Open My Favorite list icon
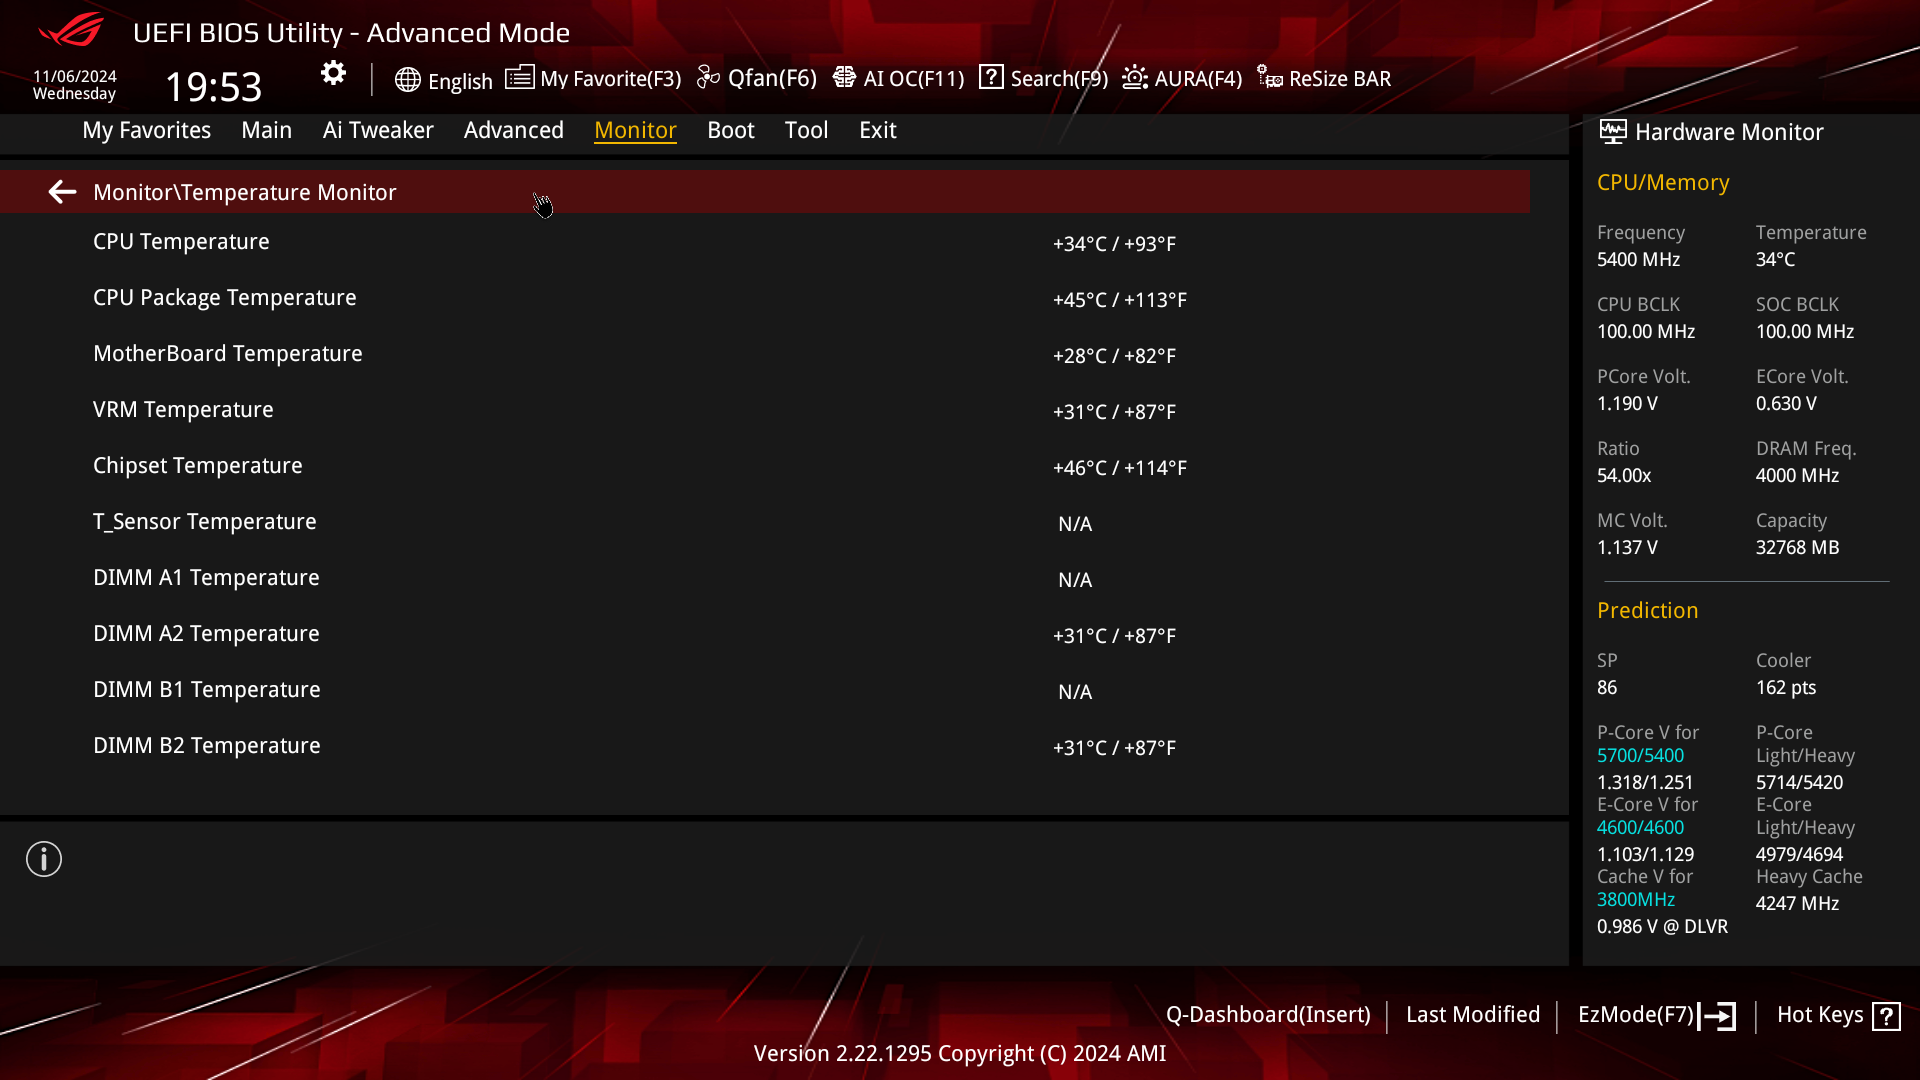The image size is (1920, 1080). coord(519,78)
